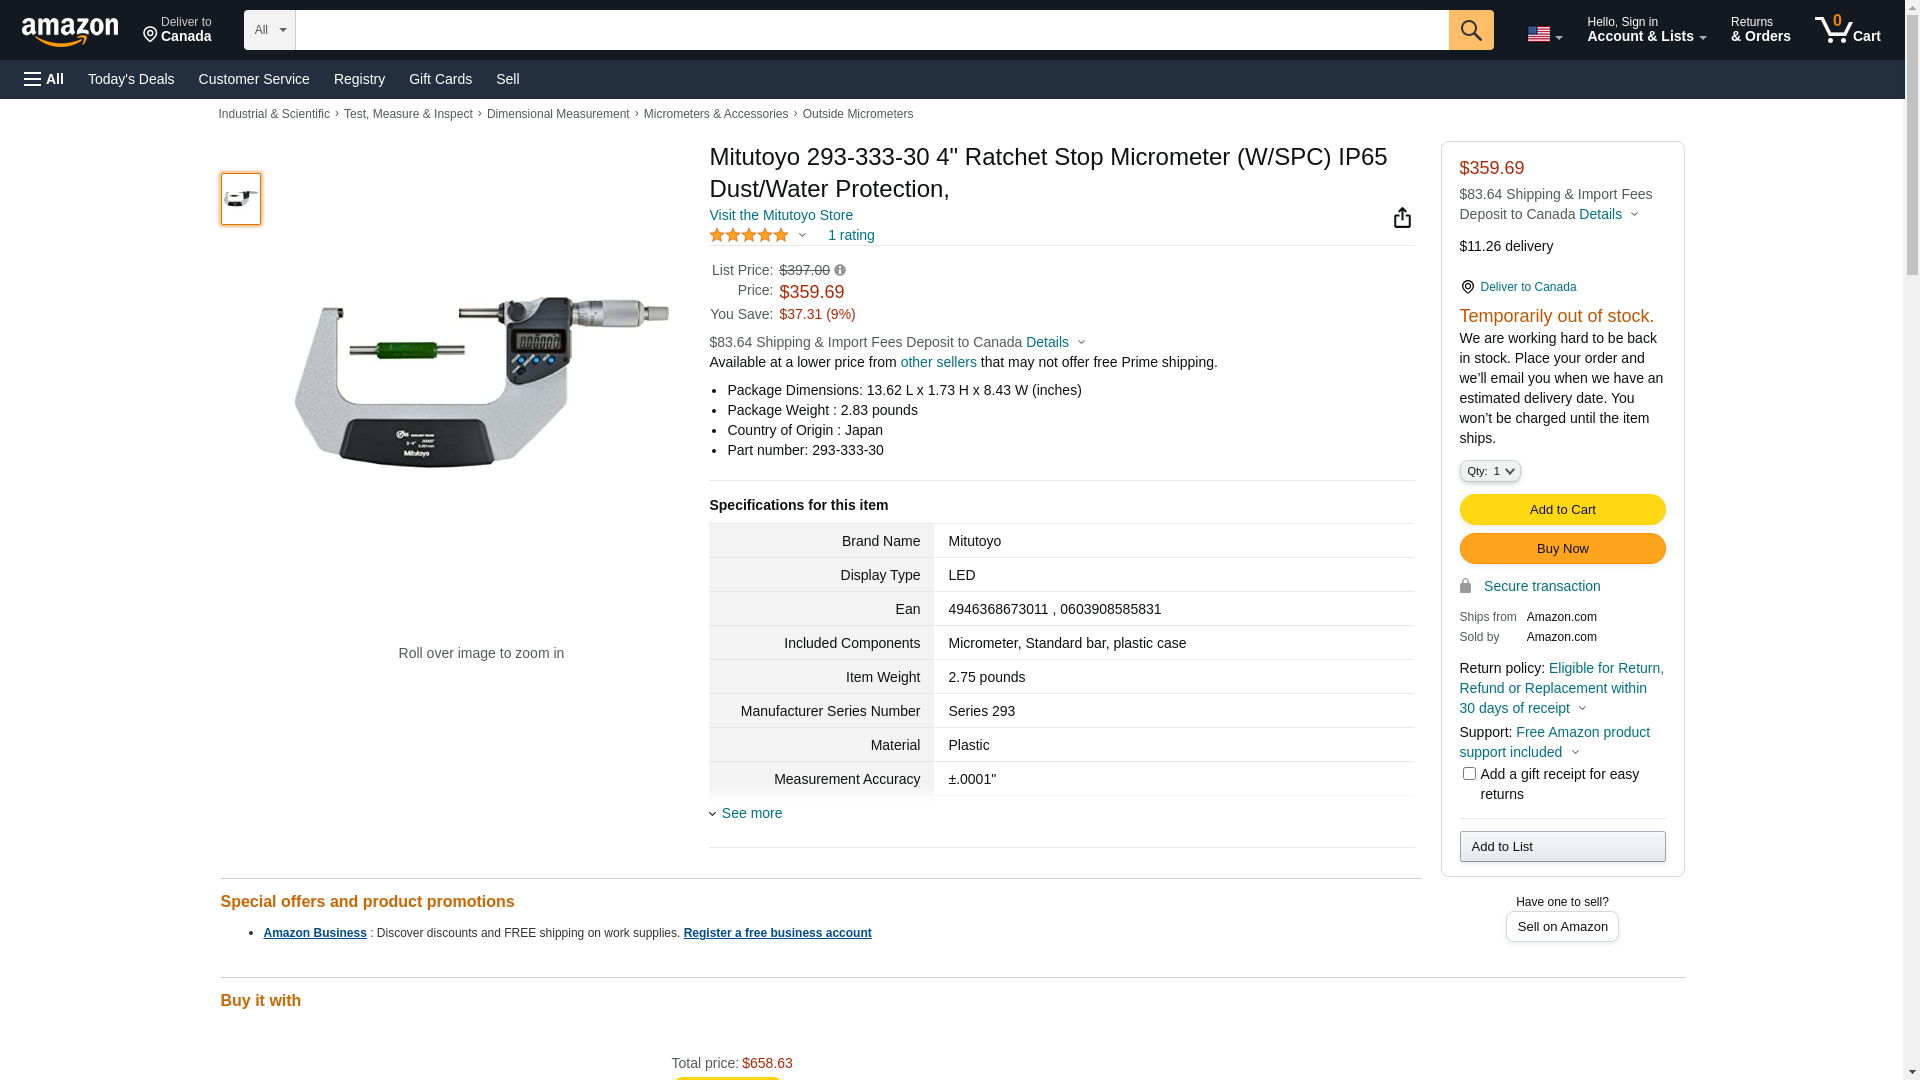Click the Amazon logo
The width and height of the screenshot is (1920, 1080).
tap(70, 31)
